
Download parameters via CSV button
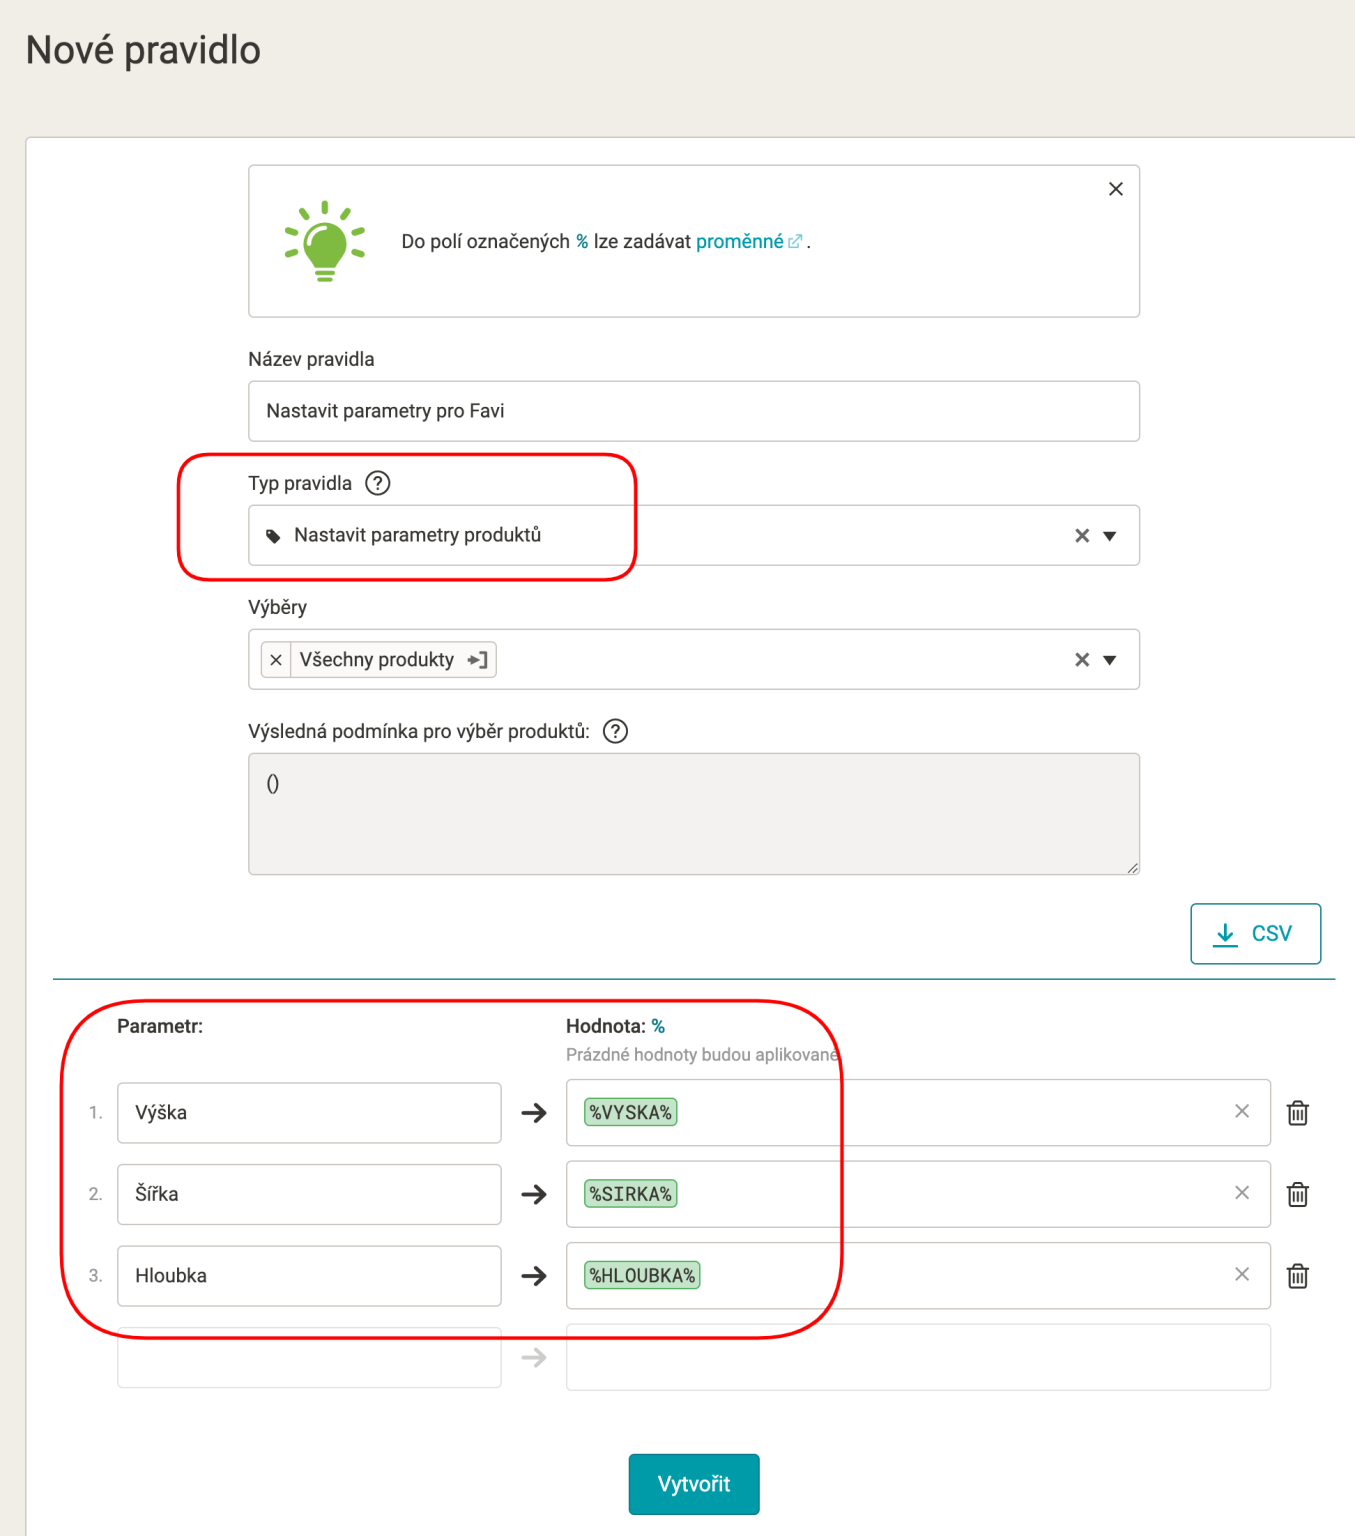(x=1255, y=934)
